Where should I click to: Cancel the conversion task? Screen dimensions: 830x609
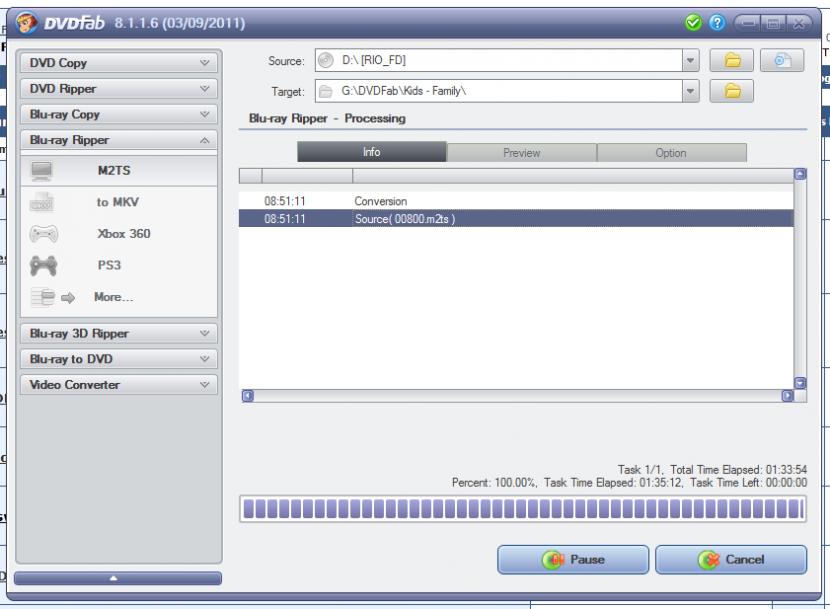point(731,560)
